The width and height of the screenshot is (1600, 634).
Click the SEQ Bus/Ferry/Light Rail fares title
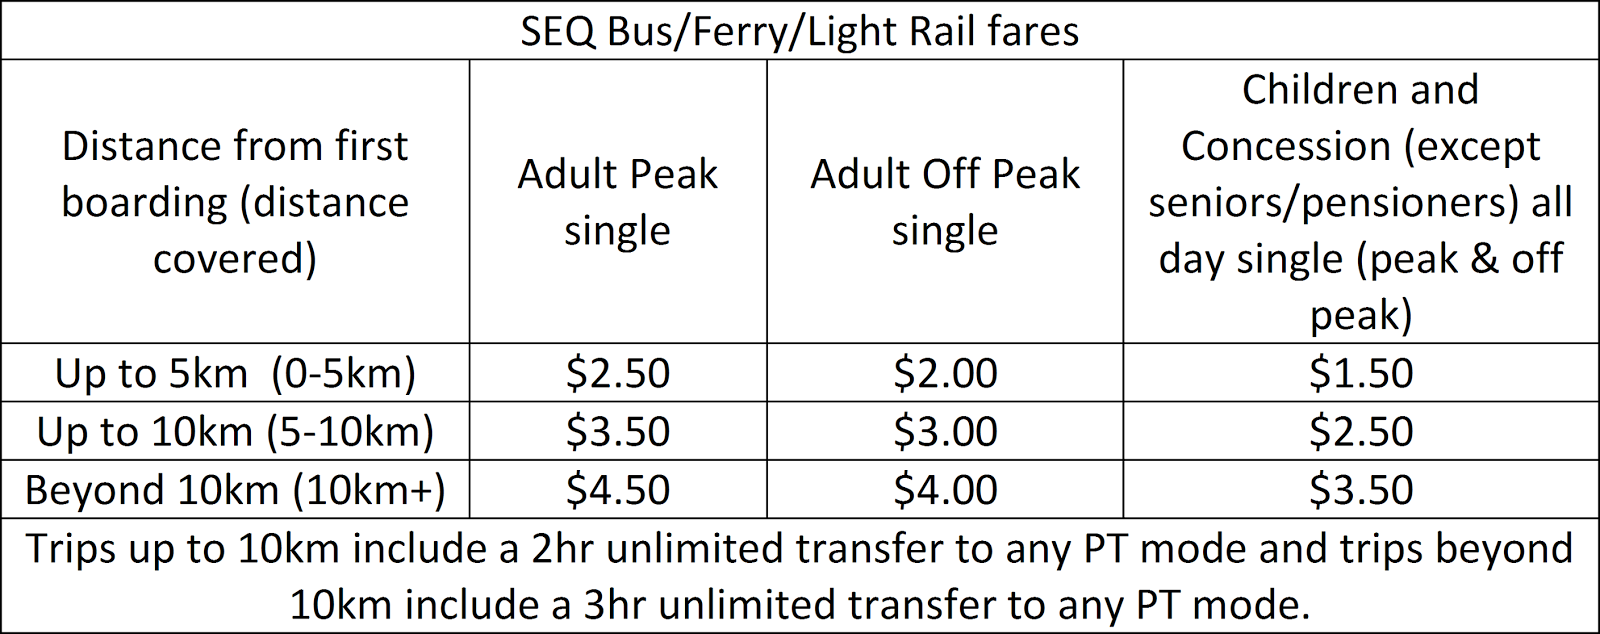(799, 32)
